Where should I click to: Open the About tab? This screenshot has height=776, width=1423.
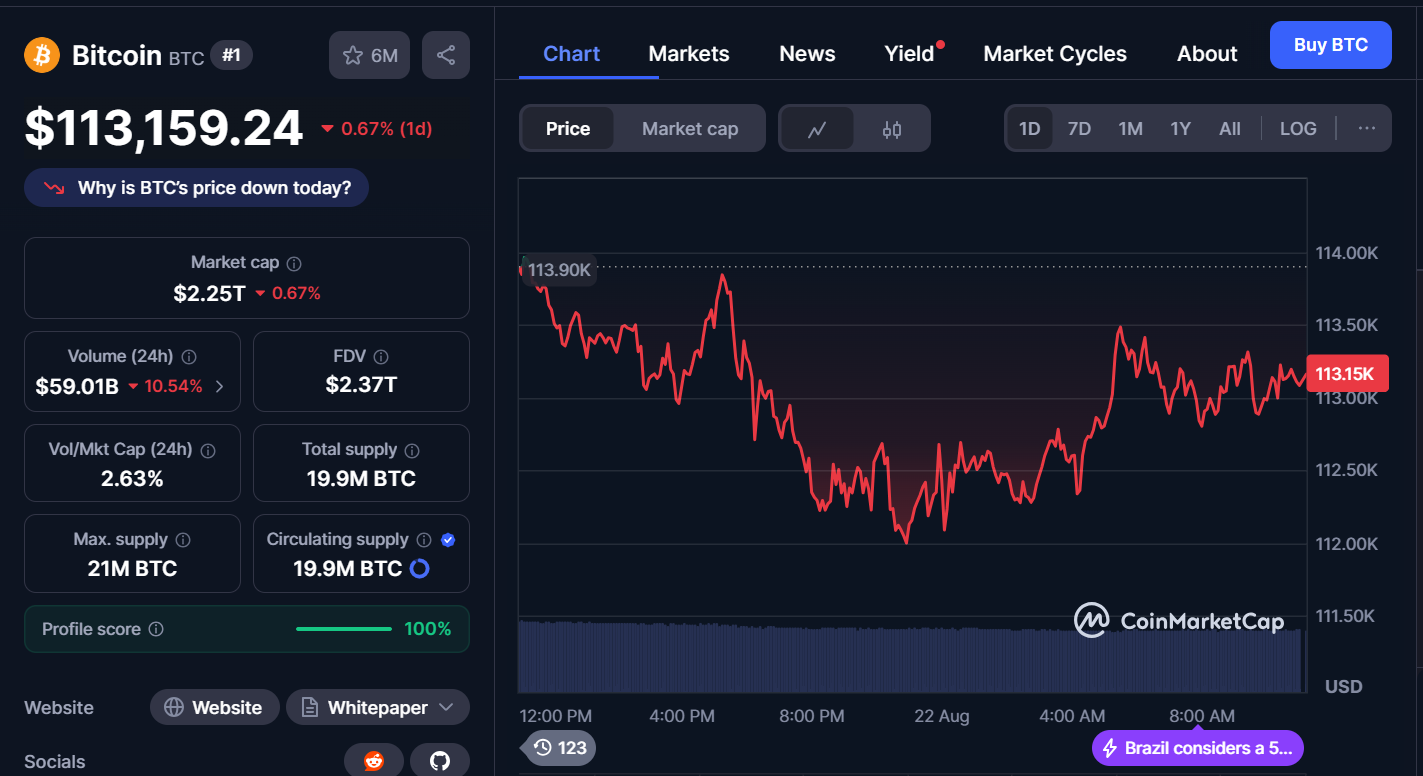[x=1207, y=54]
